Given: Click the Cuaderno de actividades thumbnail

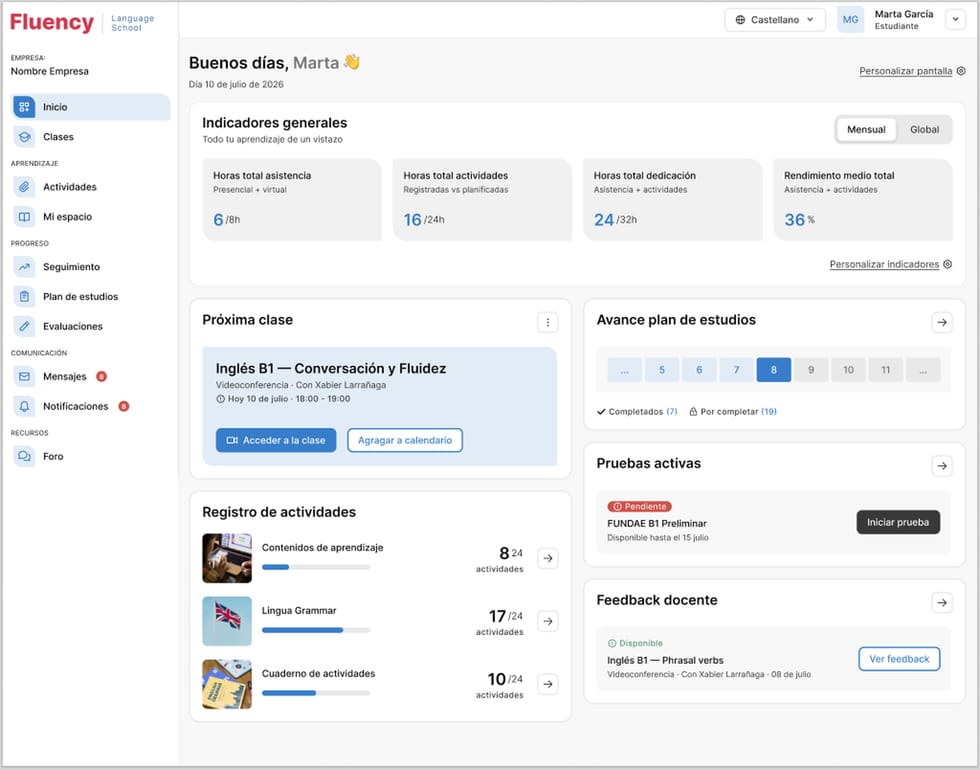Looking at the screenshot, I should (x=227, y=684).
